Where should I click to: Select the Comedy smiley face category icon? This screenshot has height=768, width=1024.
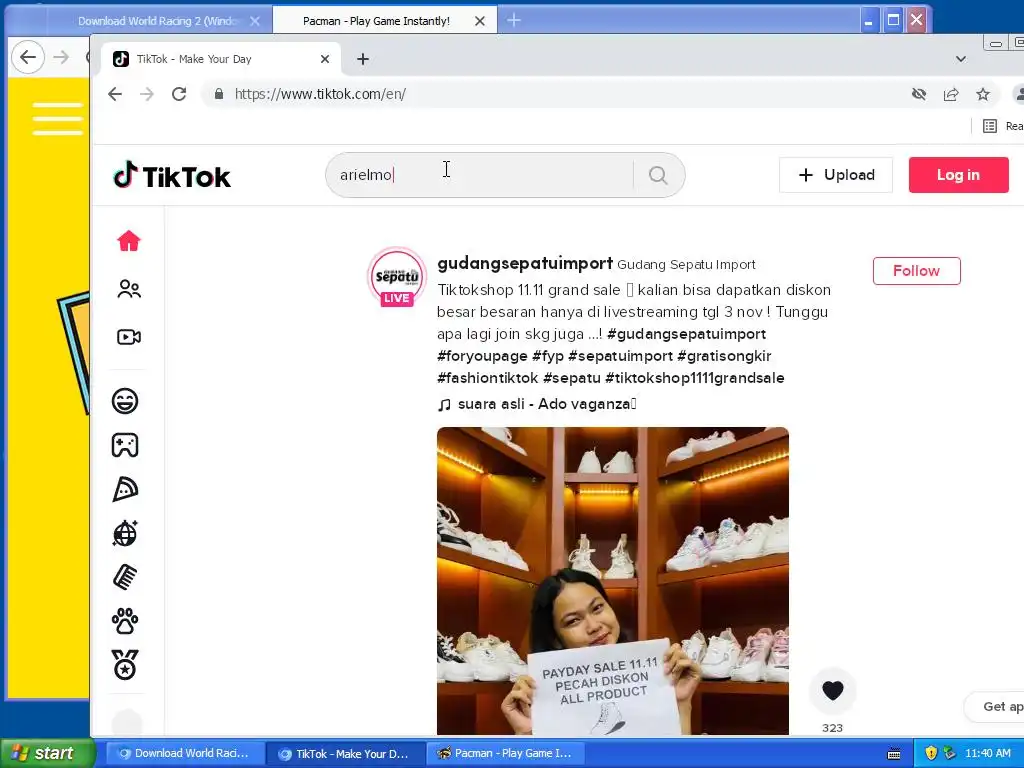point(125,401)
